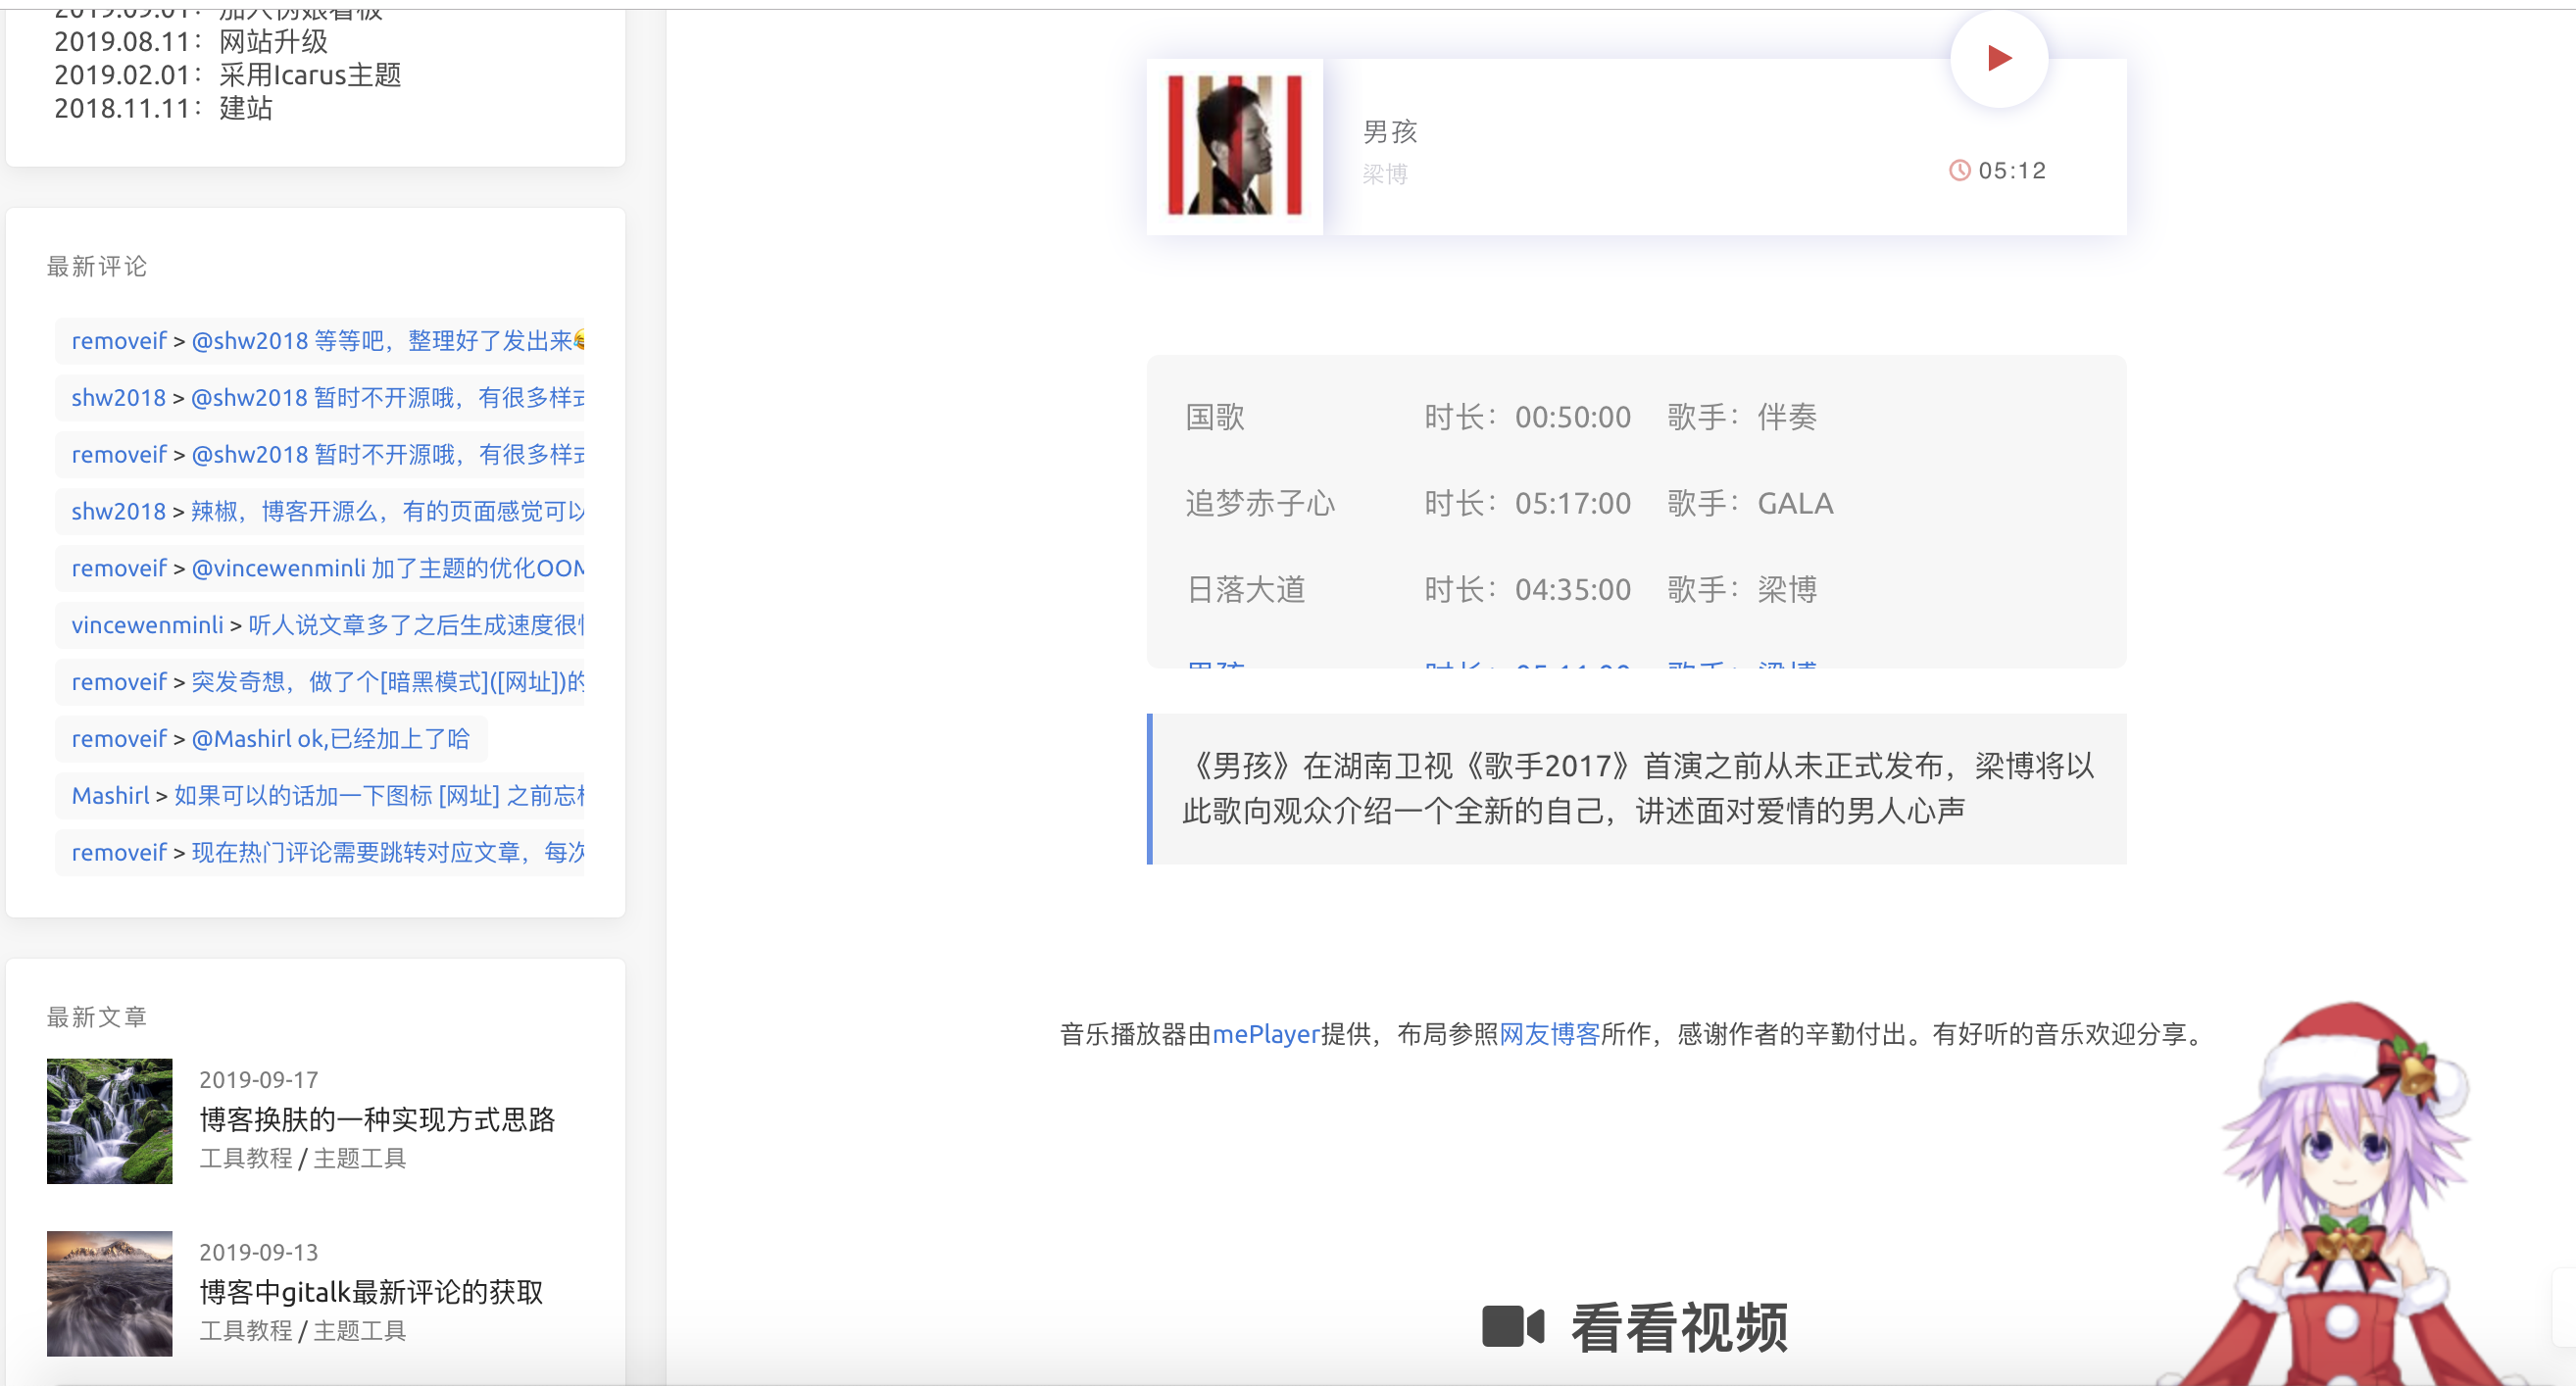Click changelog entry '2019.02.01： 采用Icarus主题'
This screenshot has width=2576, height=1386.
(x=228, y=75)
